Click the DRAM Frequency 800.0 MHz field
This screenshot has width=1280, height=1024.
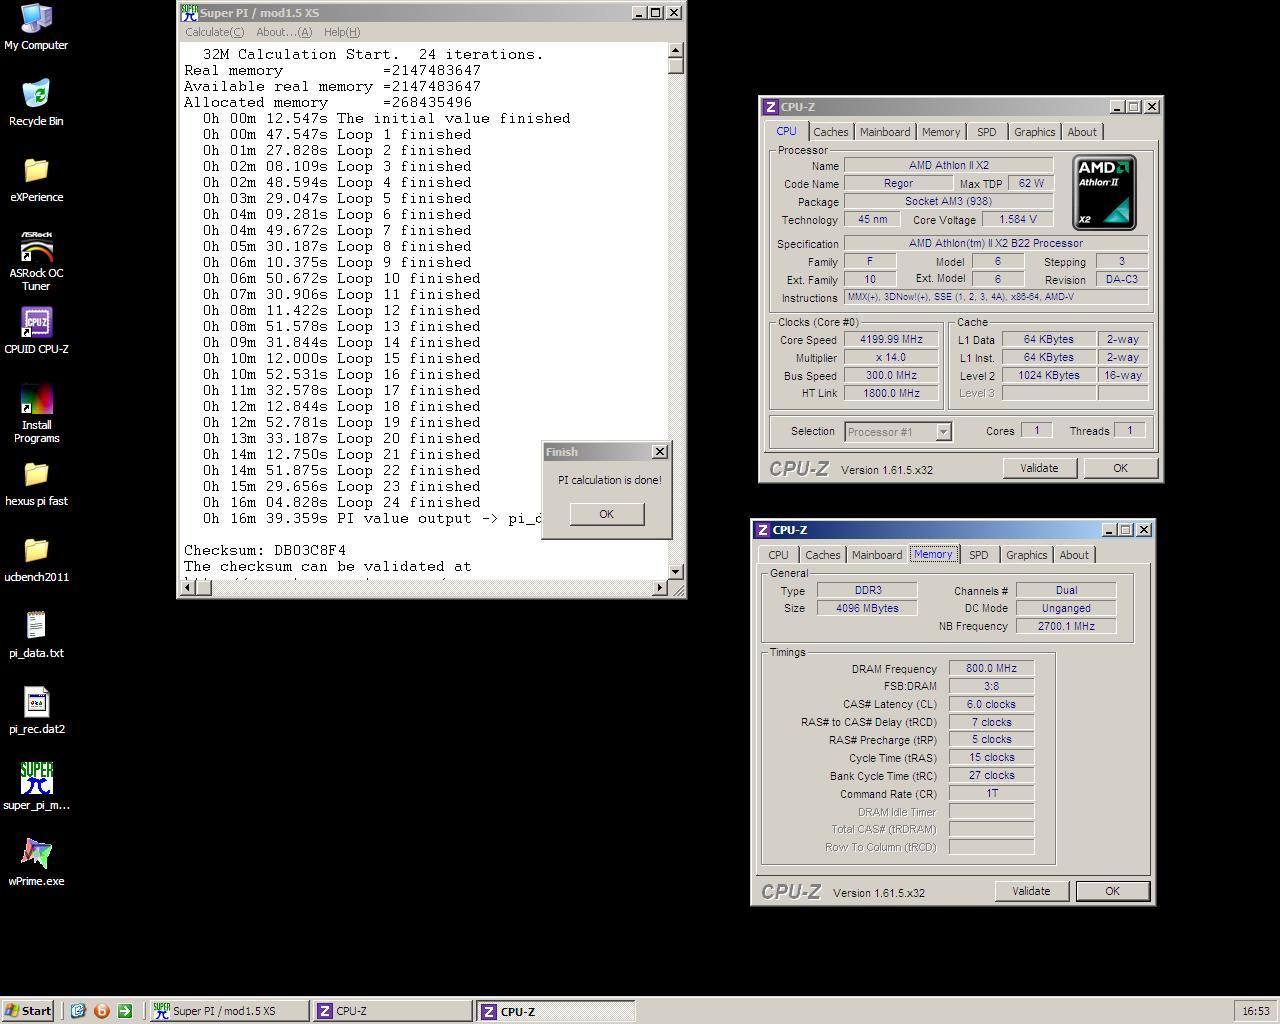pos(991,668)
